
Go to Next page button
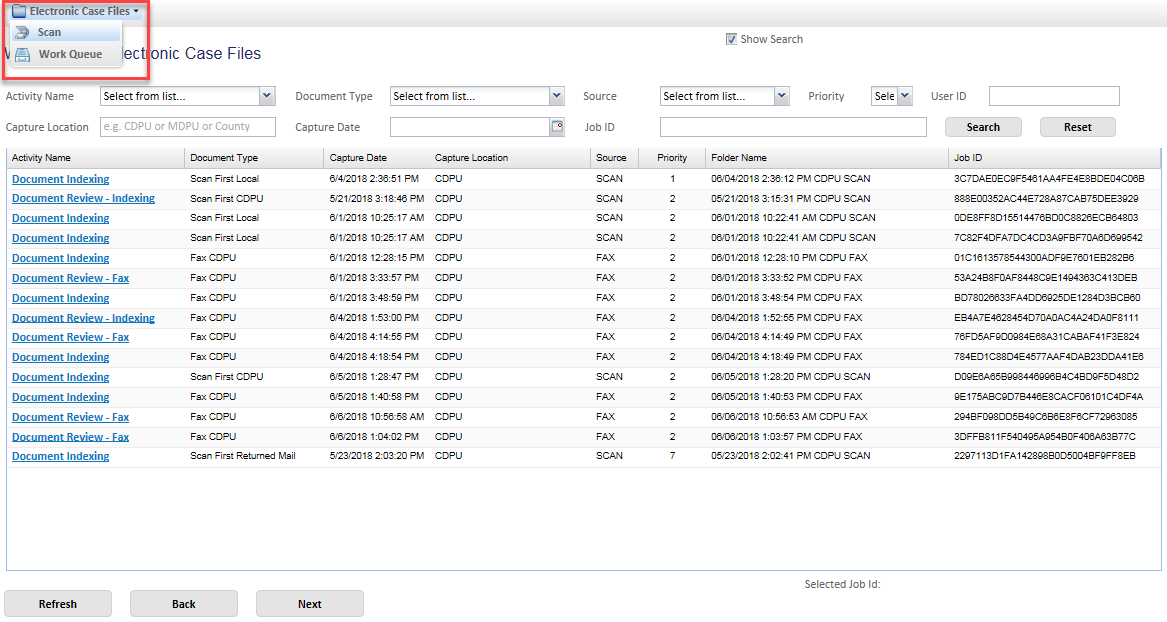click(x=310, y=604)
